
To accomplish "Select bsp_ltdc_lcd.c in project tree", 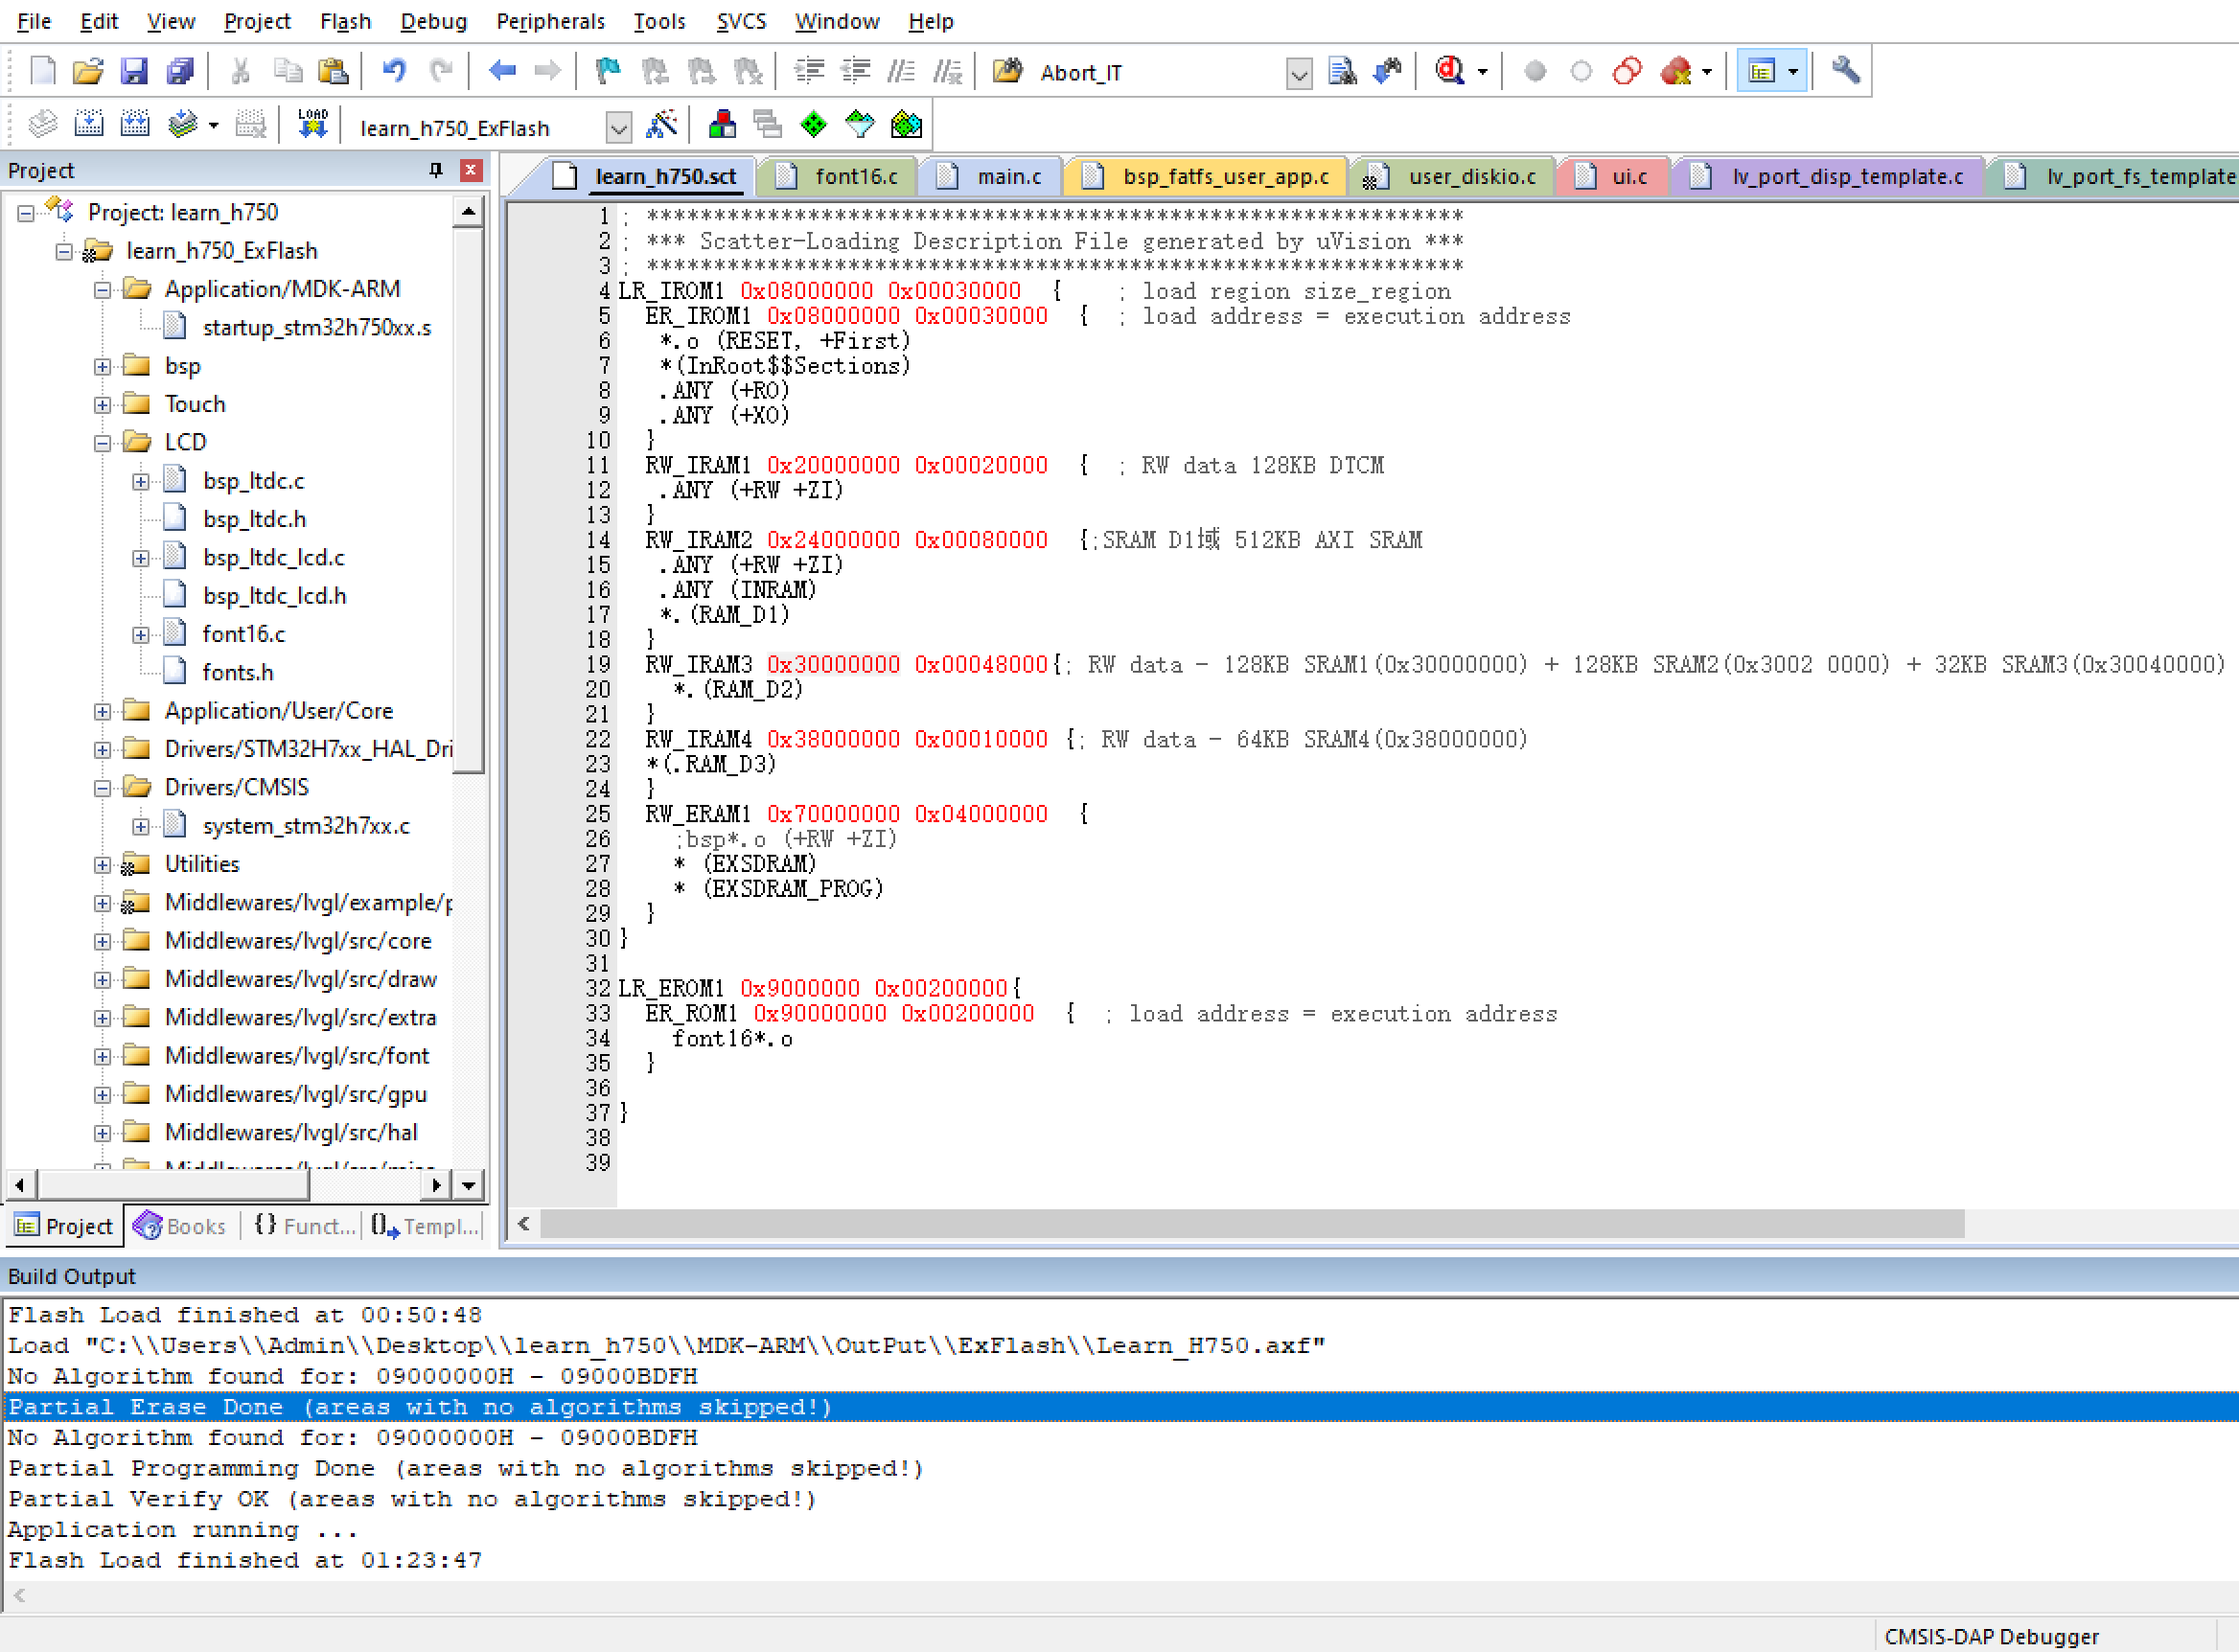I will tap(273, 557).
